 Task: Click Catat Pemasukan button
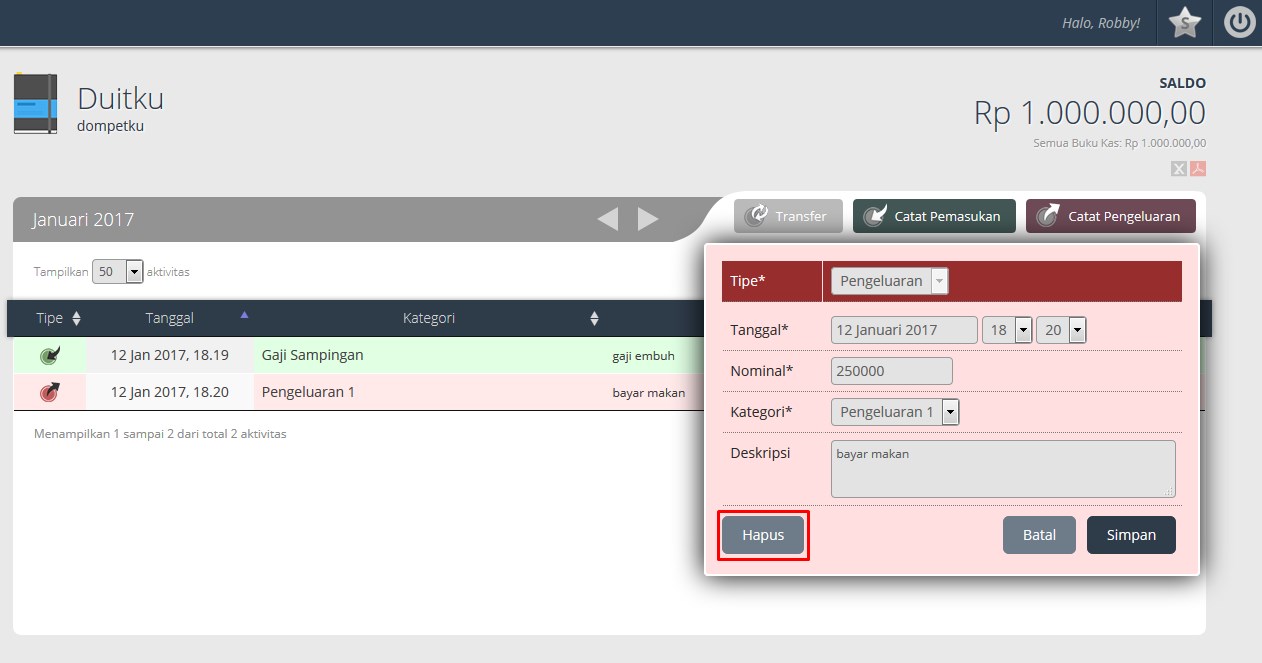click(934, 216)
